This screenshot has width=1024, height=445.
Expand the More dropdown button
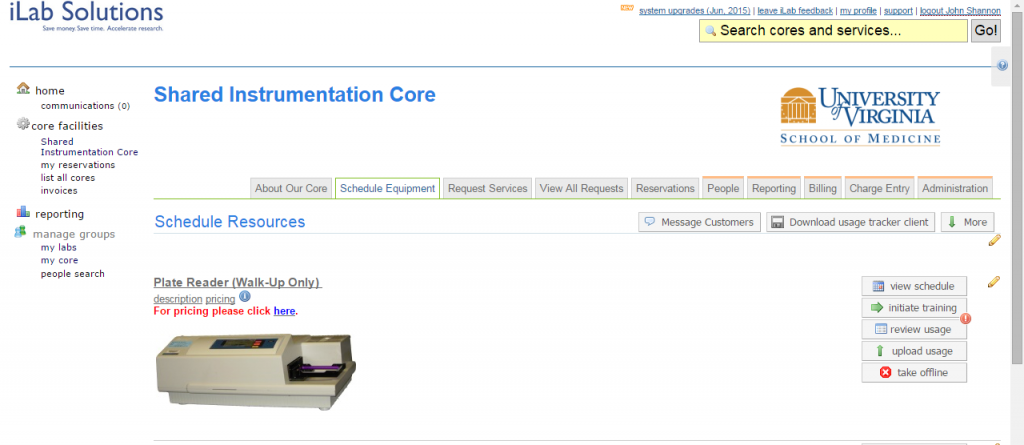tap(968, 222)
